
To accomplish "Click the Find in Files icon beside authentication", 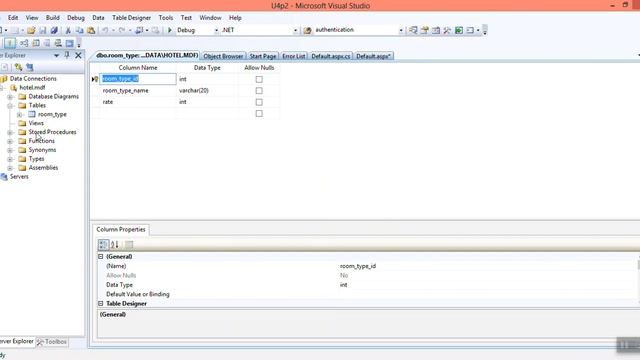I will point(307,30).
